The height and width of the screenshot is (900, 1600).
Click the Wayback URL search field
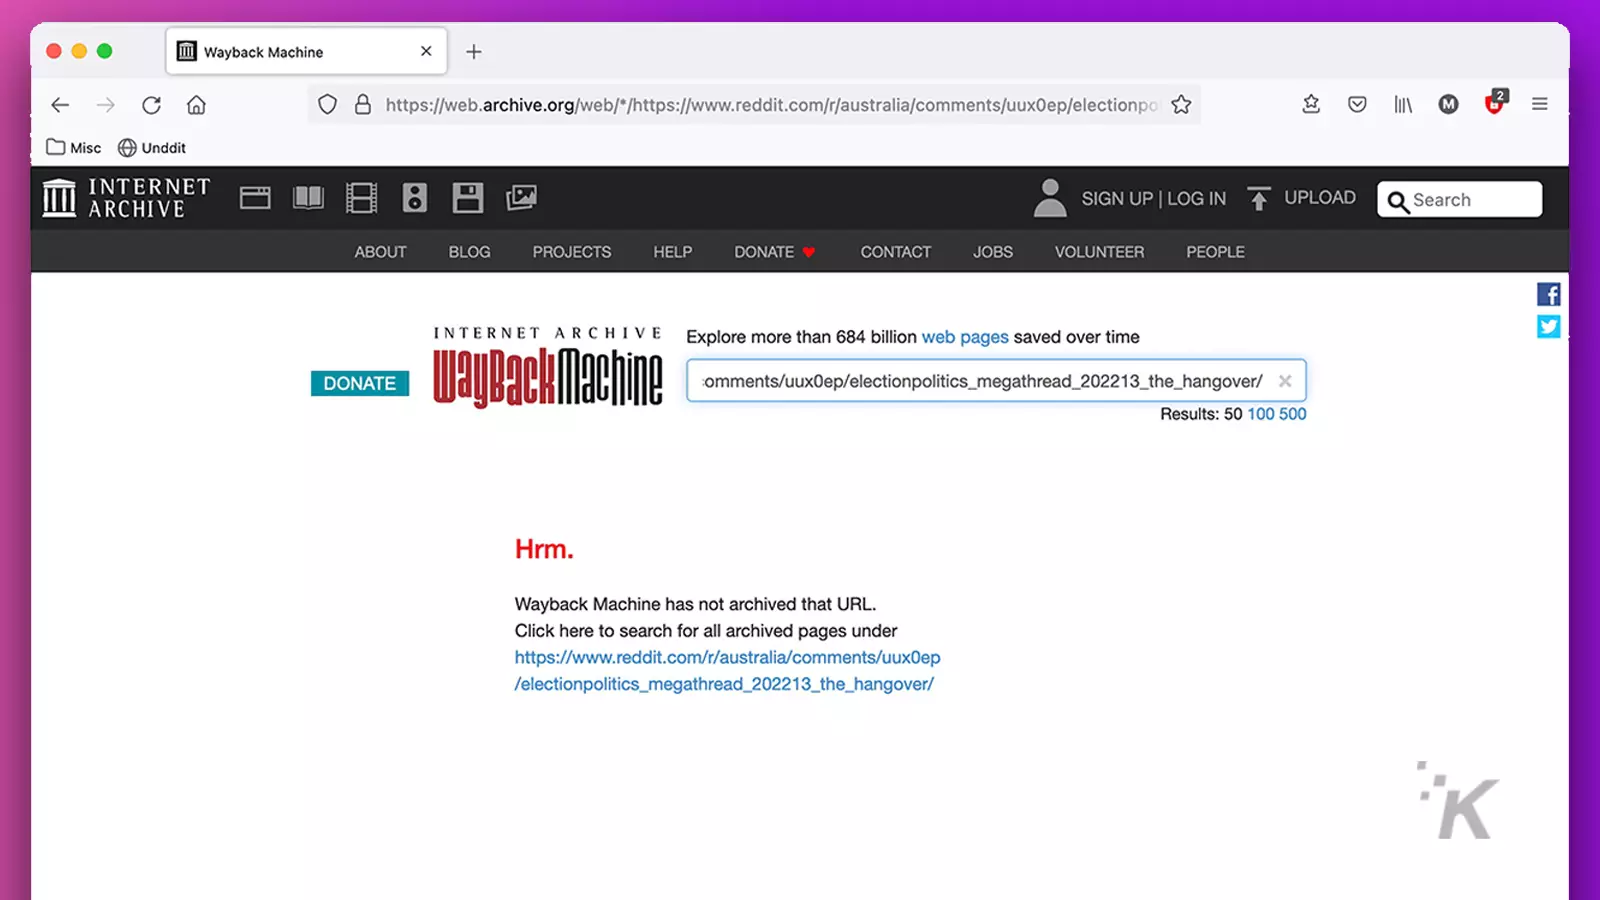tap(996, 381)
